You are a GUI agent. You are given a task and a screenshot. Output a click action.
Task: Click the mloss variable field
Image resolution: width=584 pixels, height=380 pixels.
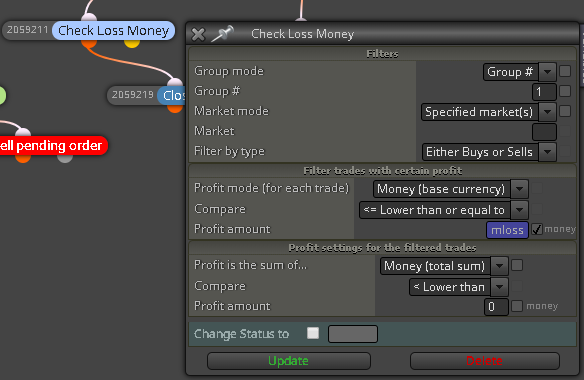click(x=507, y=230)
